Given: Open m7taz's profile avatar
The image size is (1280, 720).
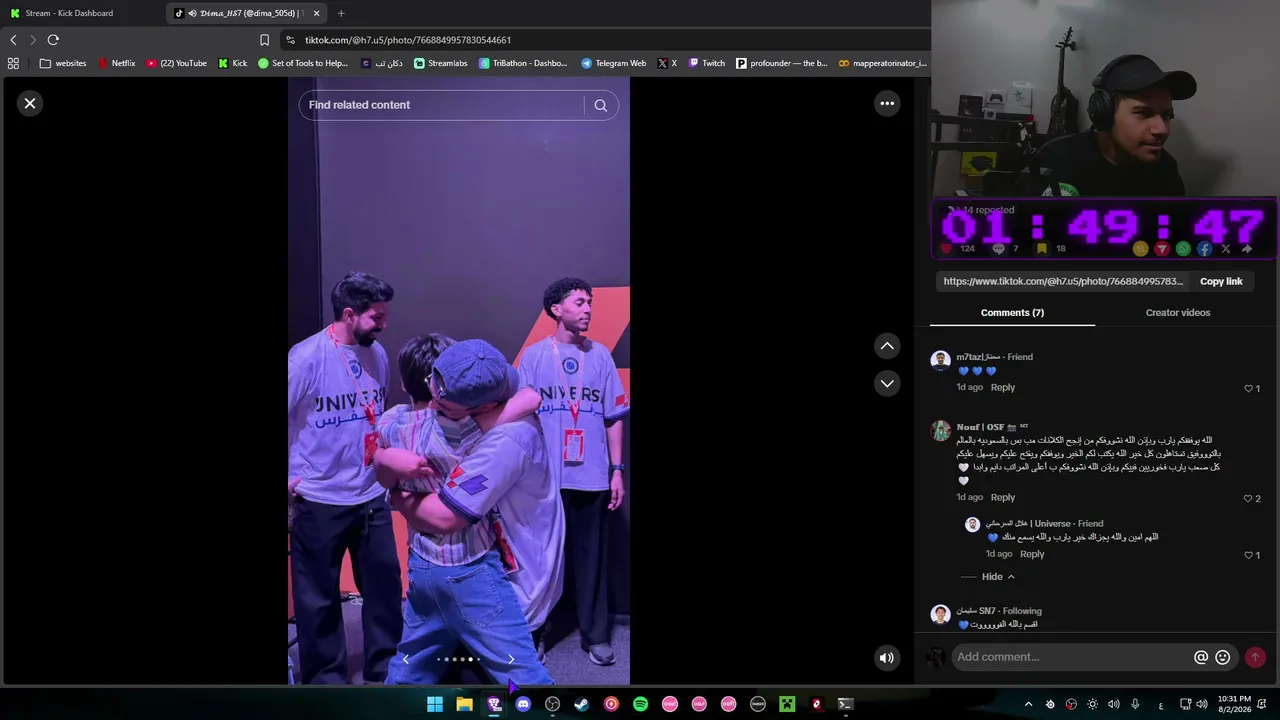Looking at the screenshot, I should [x=940, y=361].
